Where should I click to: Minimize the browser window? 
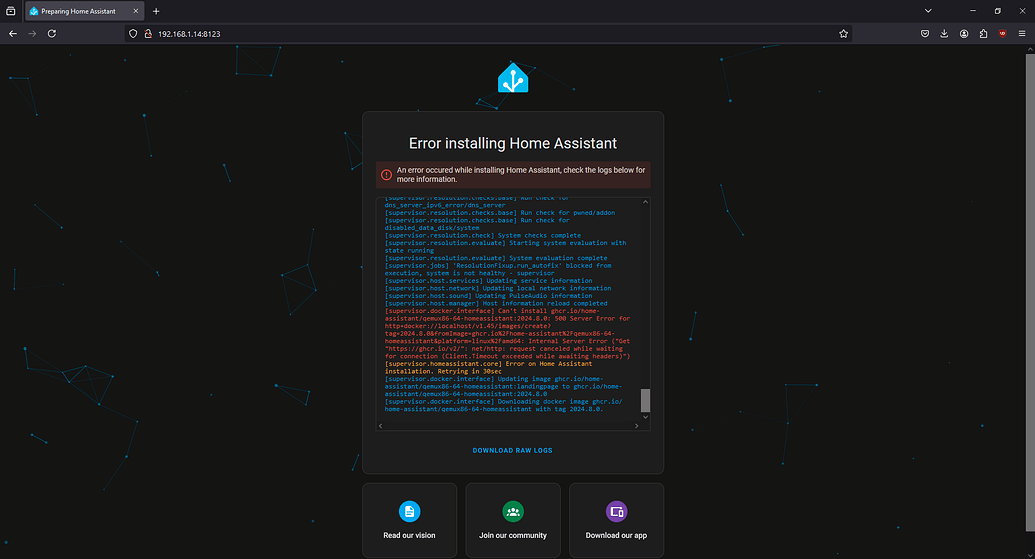click(973, 11)
